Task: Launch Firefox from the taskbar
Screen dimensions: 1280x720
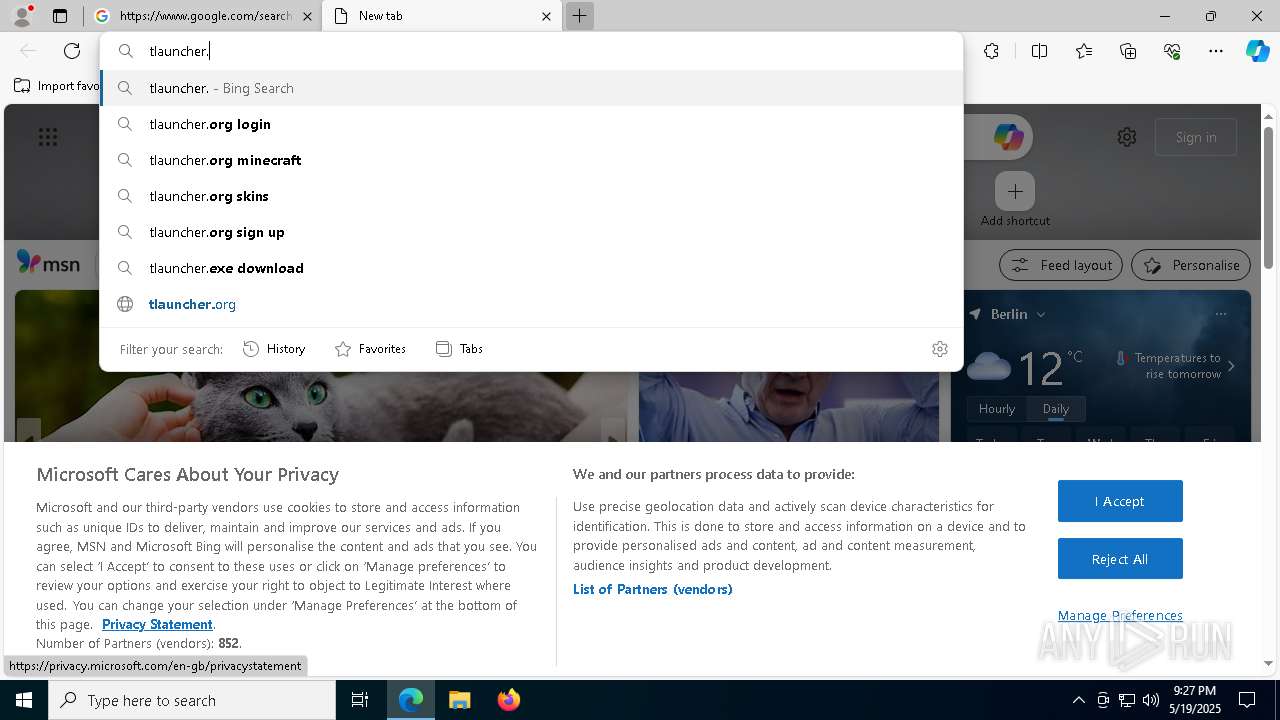Action: tap(509, 700)
